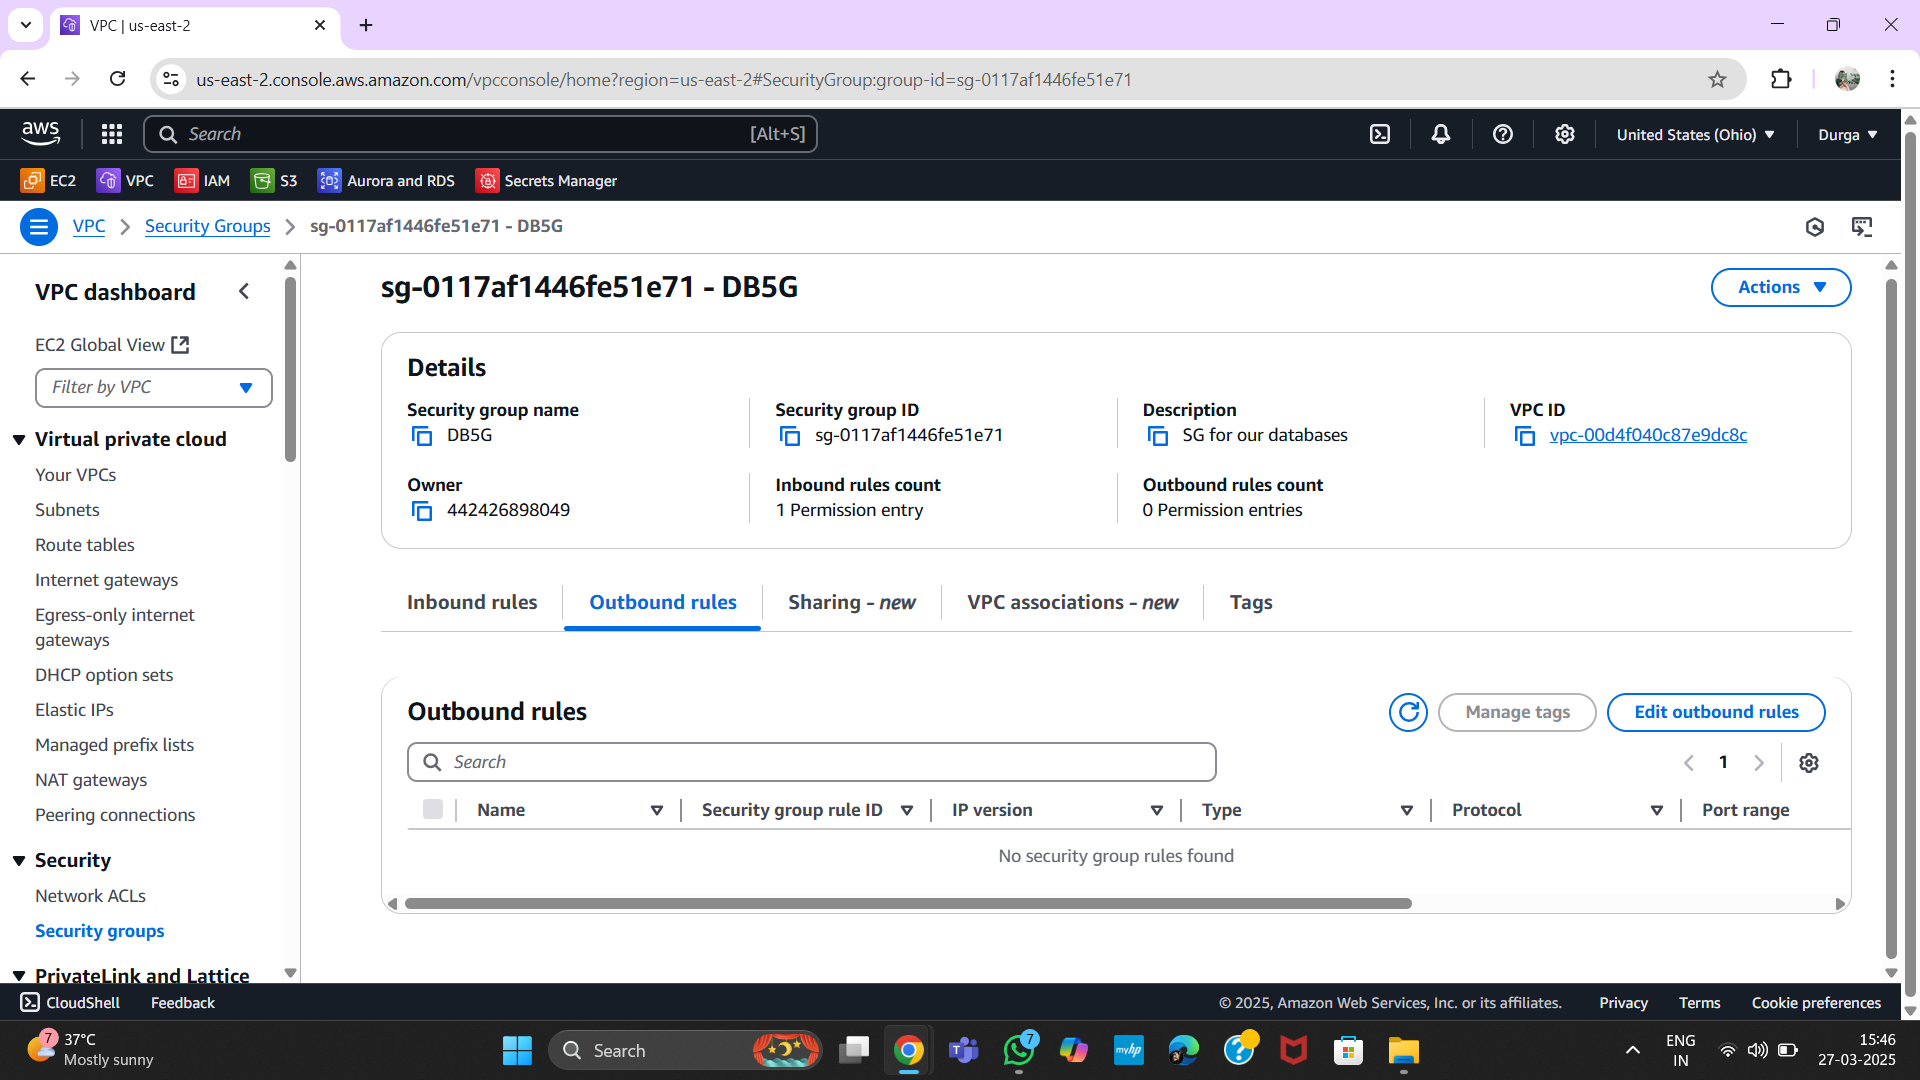Open the help question-mark menu

(x=1503, y=134)
